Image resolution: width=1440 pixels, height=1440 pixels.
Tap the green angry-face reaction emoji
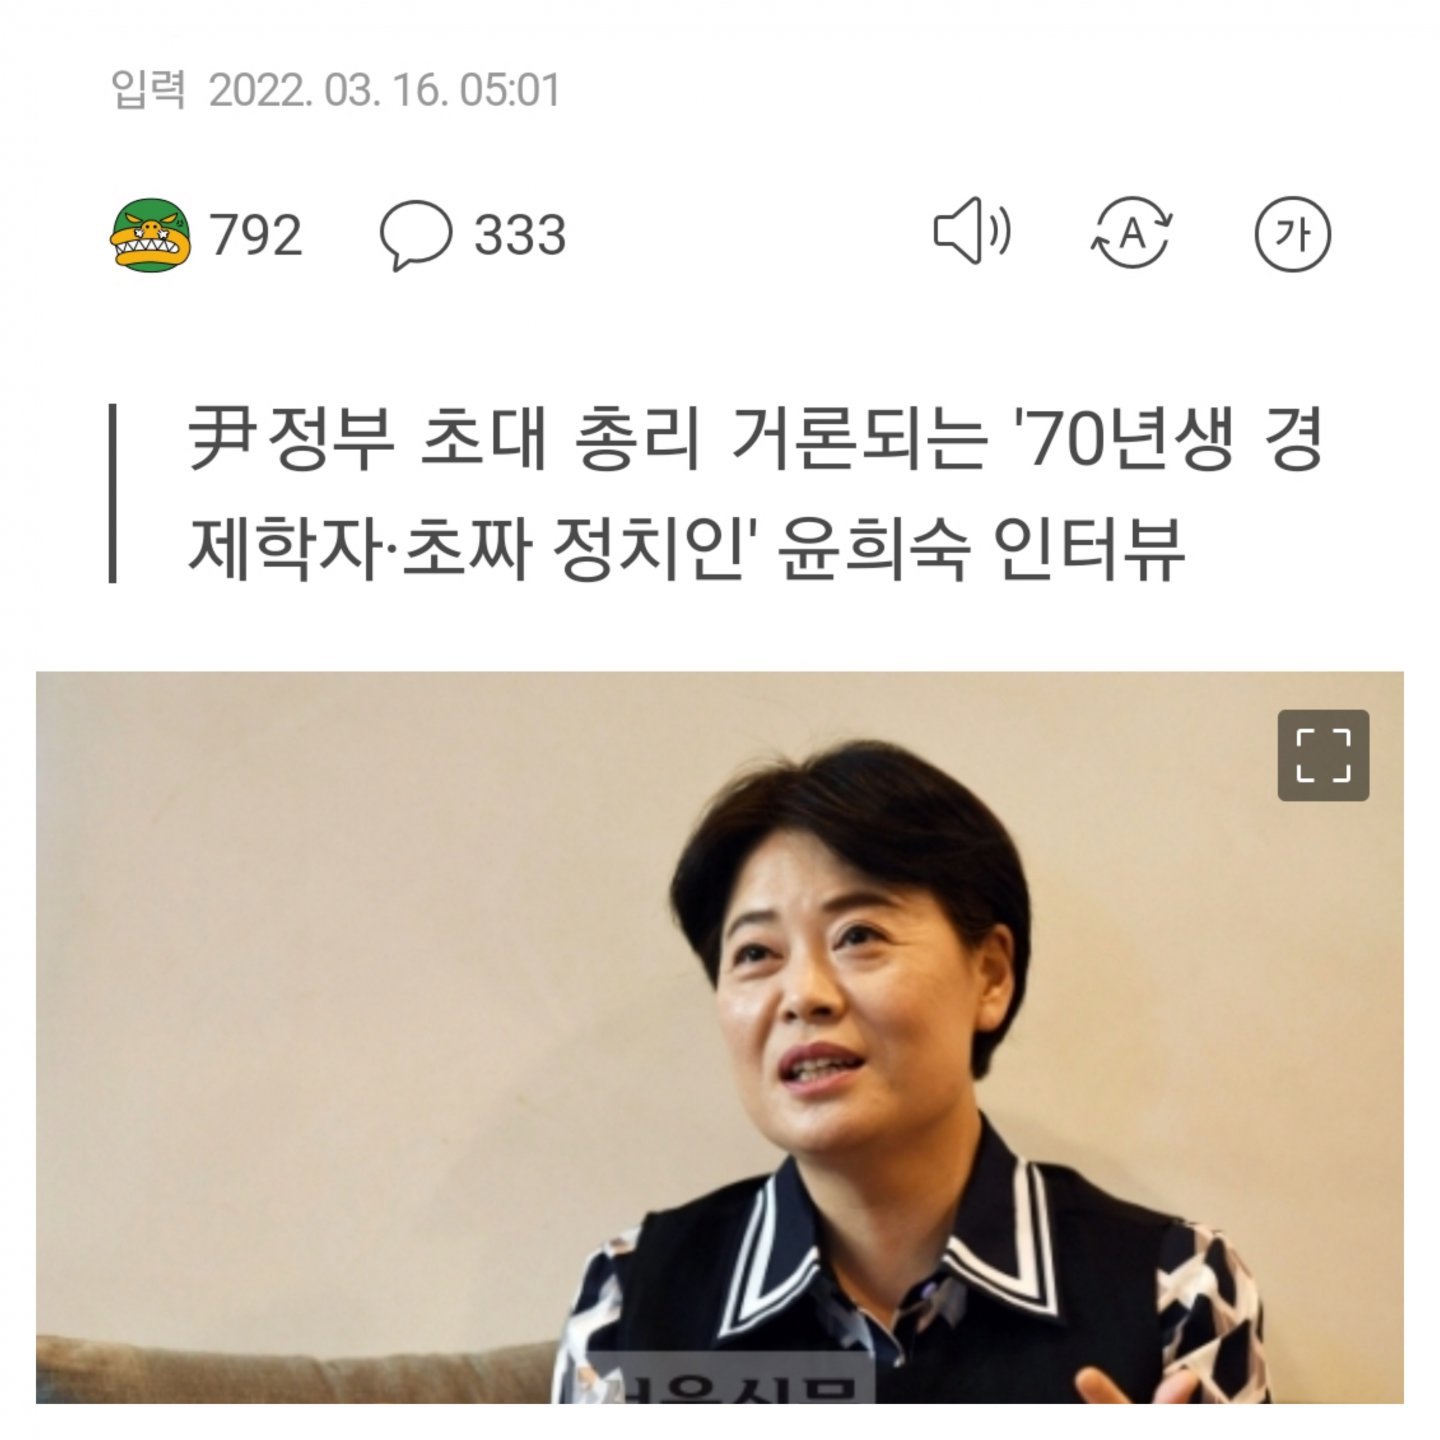tap(150, 235)
